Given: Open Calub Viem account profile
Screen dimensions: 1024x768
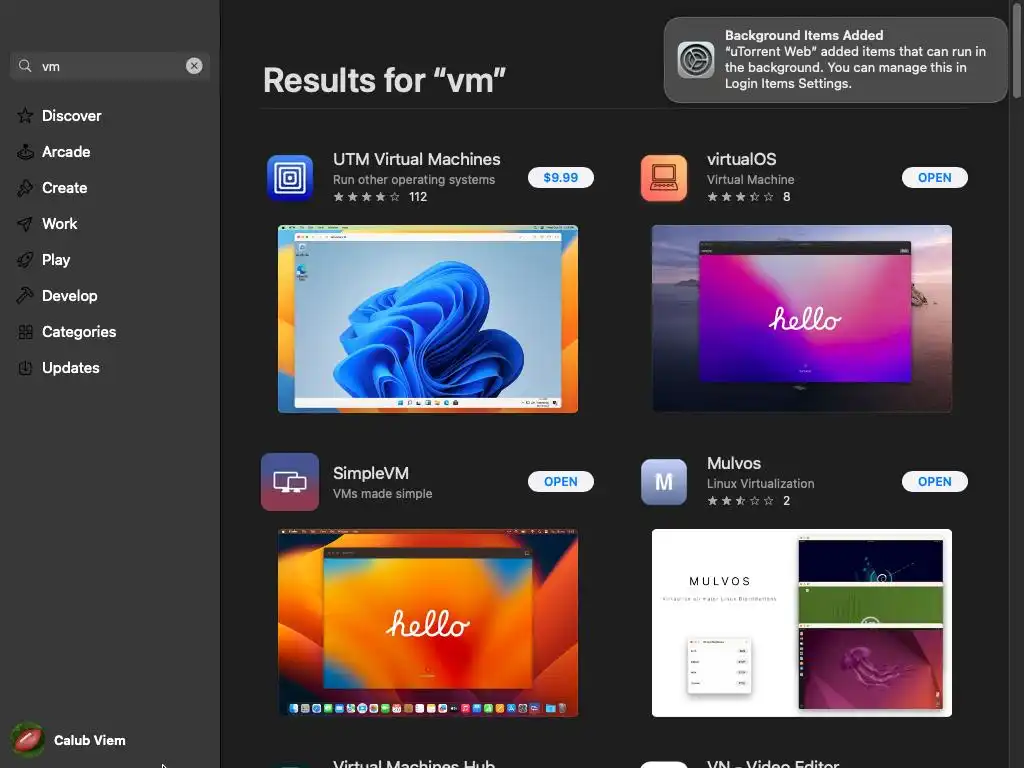Looking at the screenshot, I should tap(69, 740).
